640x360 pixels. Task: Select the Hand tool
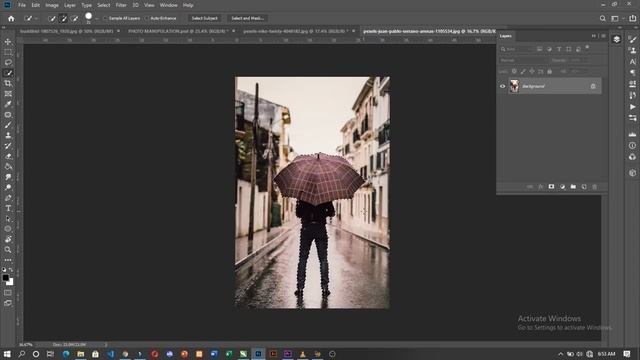[x=8, y=239]
